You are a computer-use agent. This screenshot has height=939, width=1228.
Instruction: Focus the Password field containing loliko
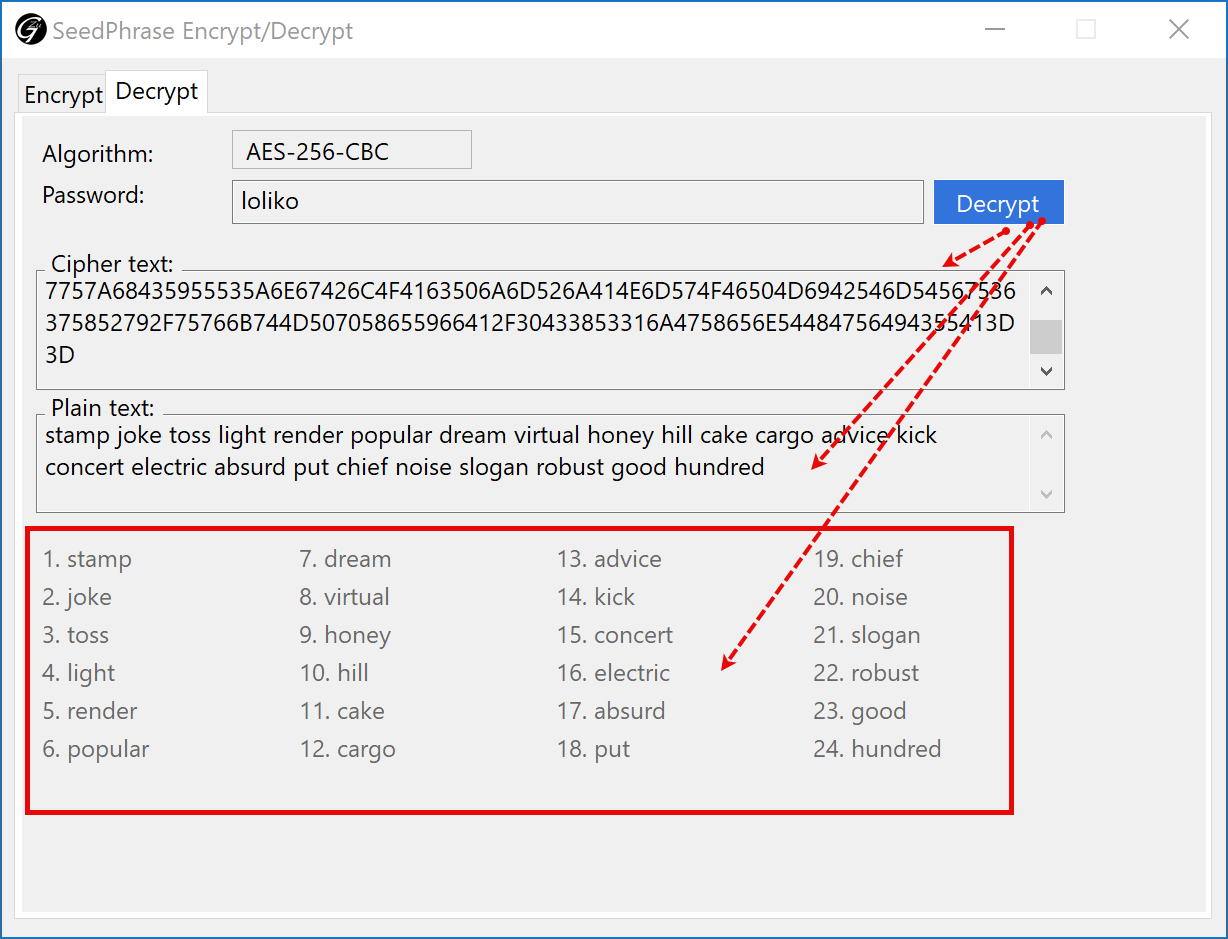point(577,202)
